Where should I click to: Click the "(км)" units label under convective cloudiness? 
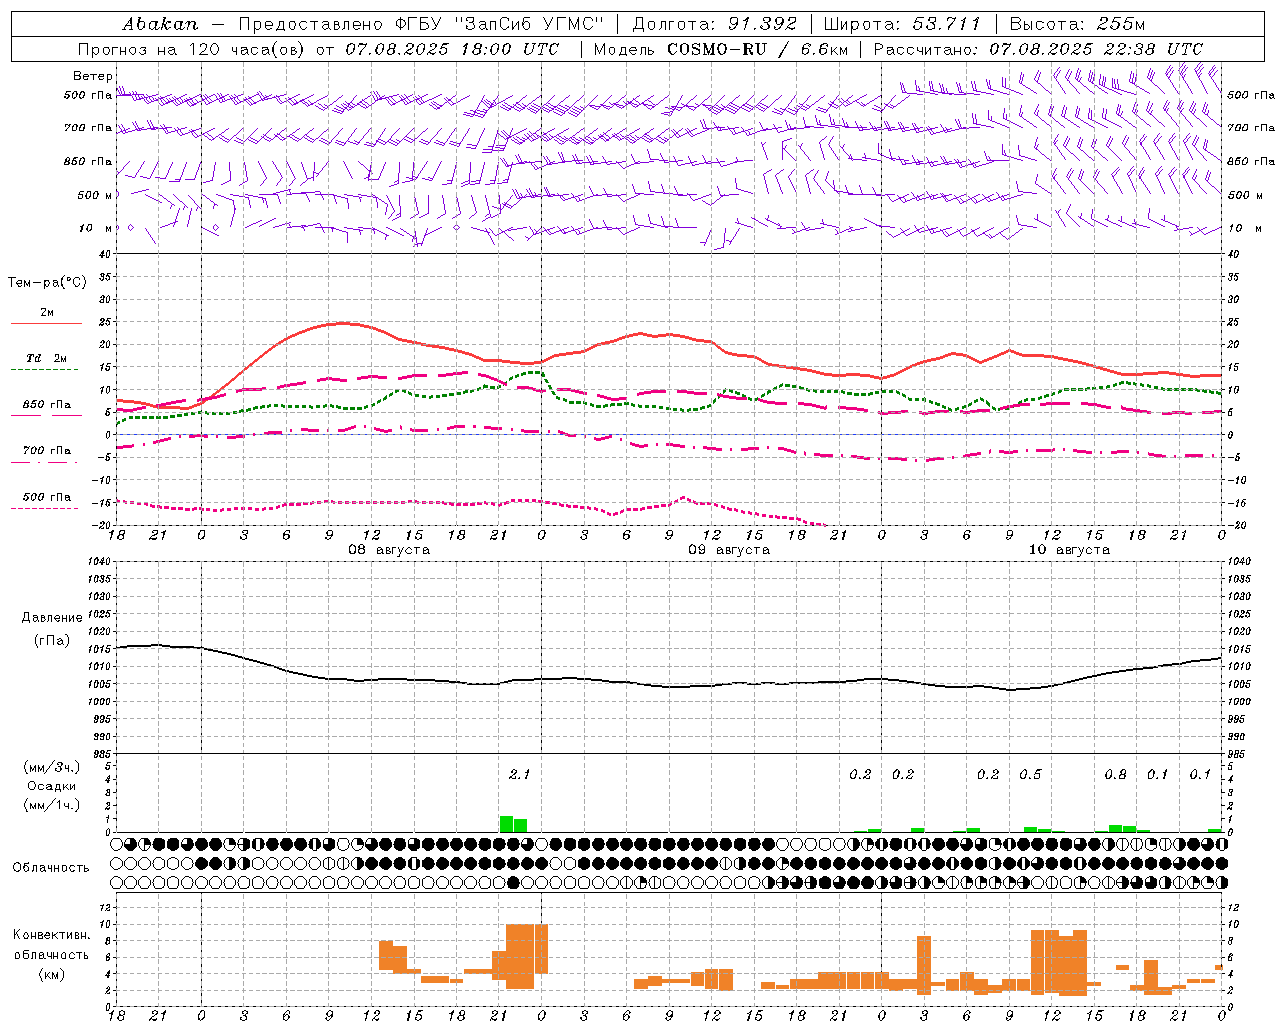click(52, 973)
